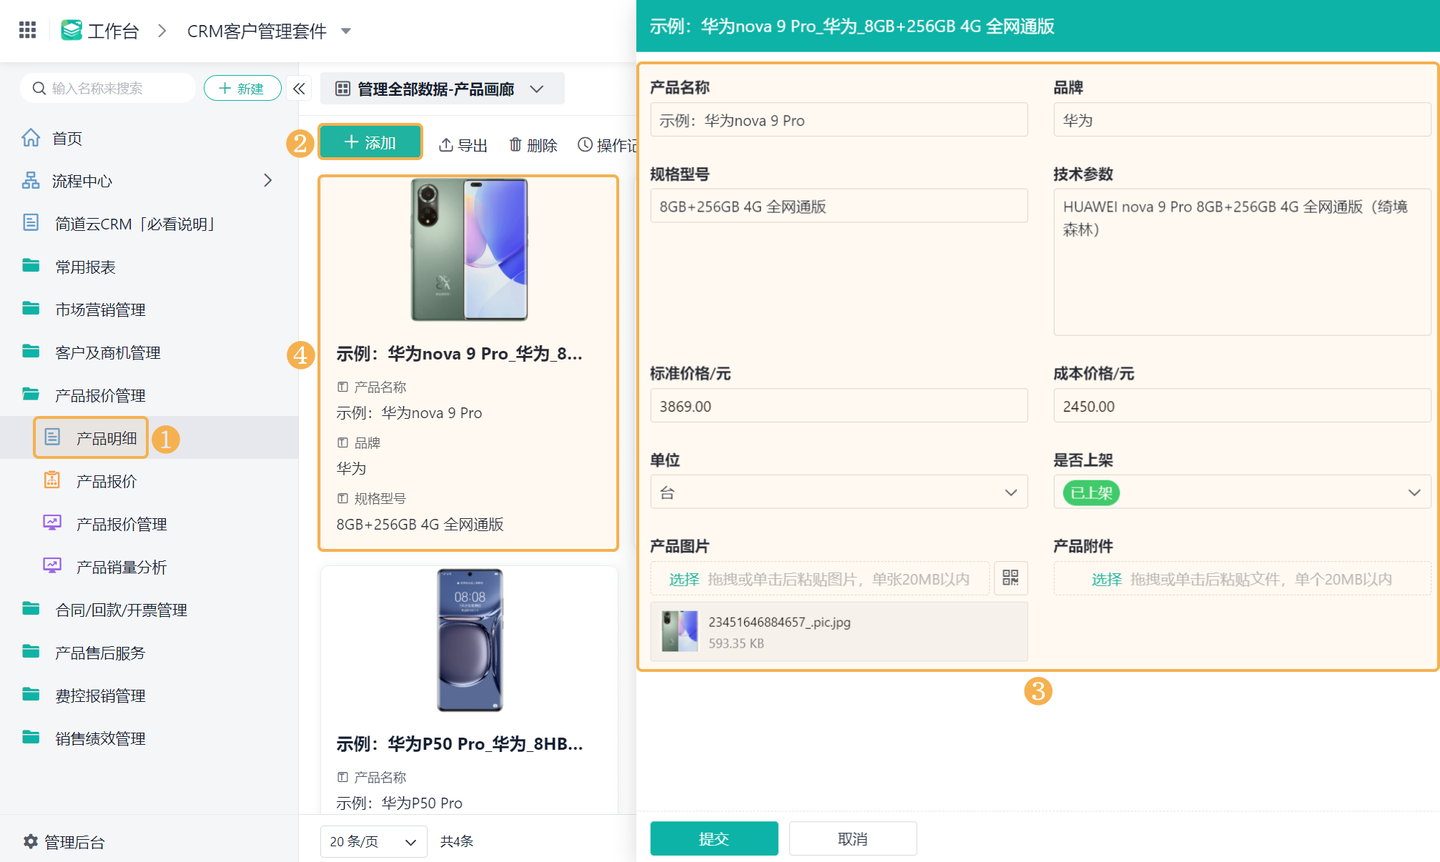Open the CRM客户管理套件 dropdown arrow
Screen dimensions: 1440x862
(346, 31)
